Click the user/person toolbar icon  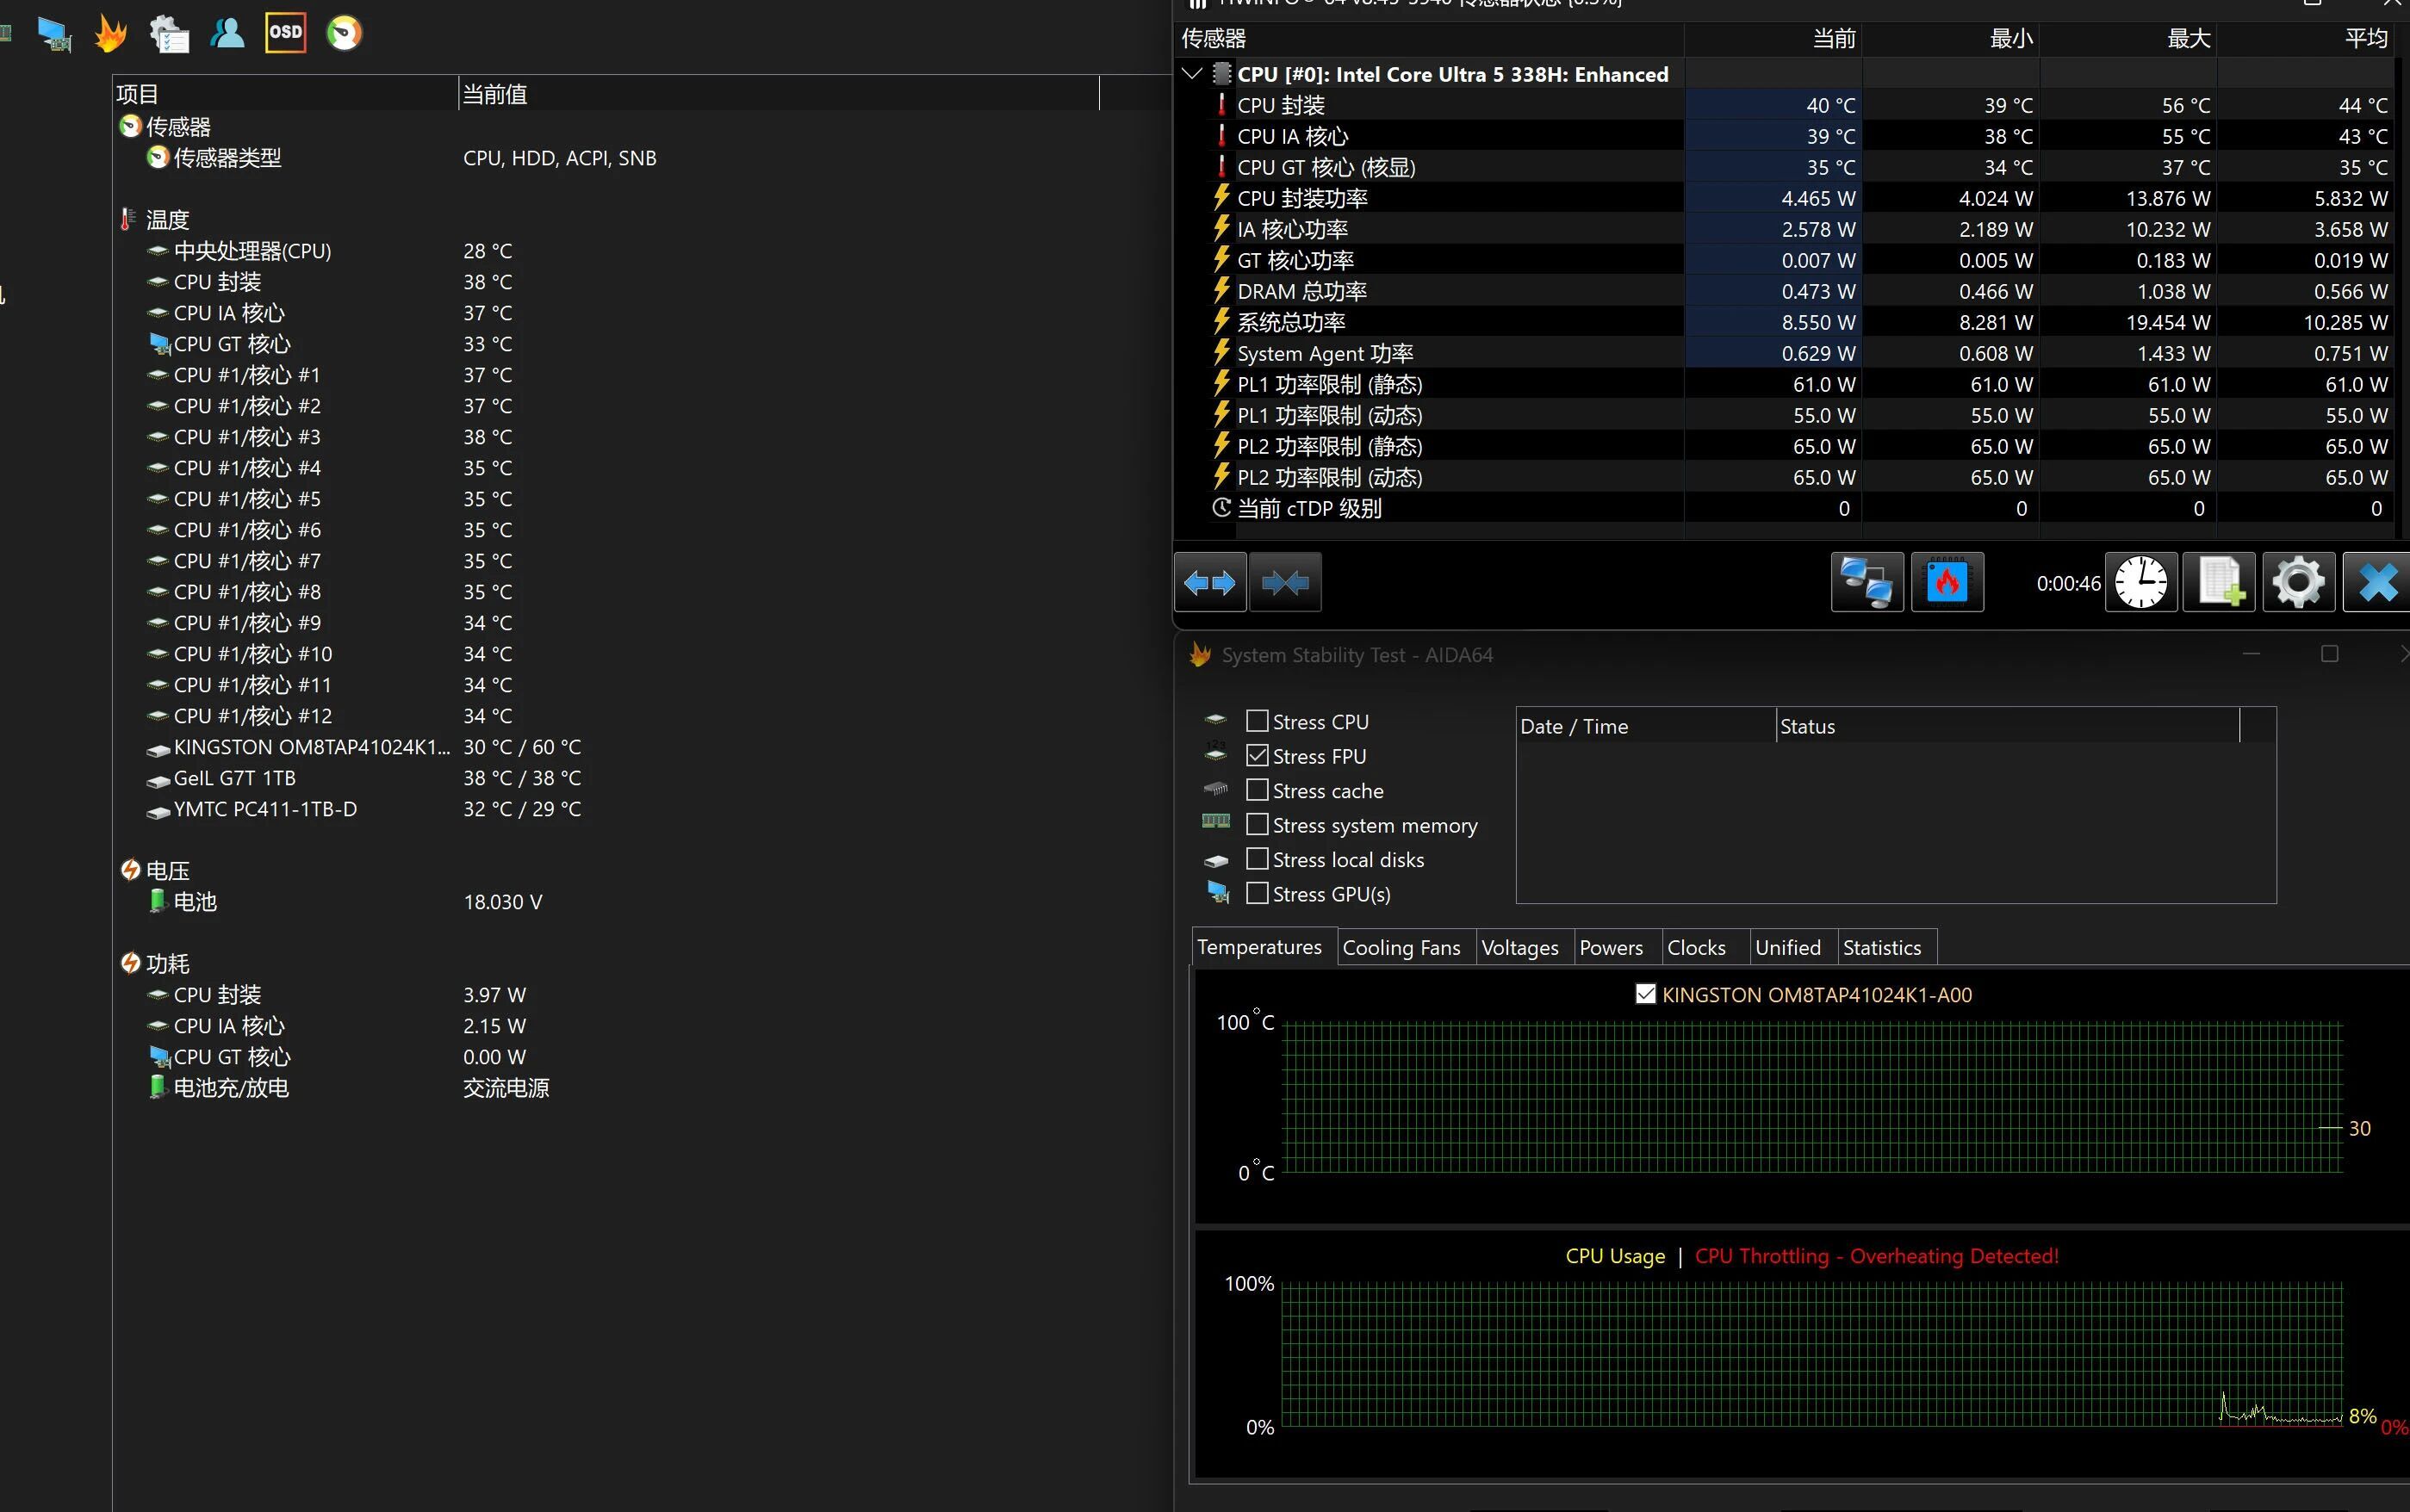click(227, 34)
